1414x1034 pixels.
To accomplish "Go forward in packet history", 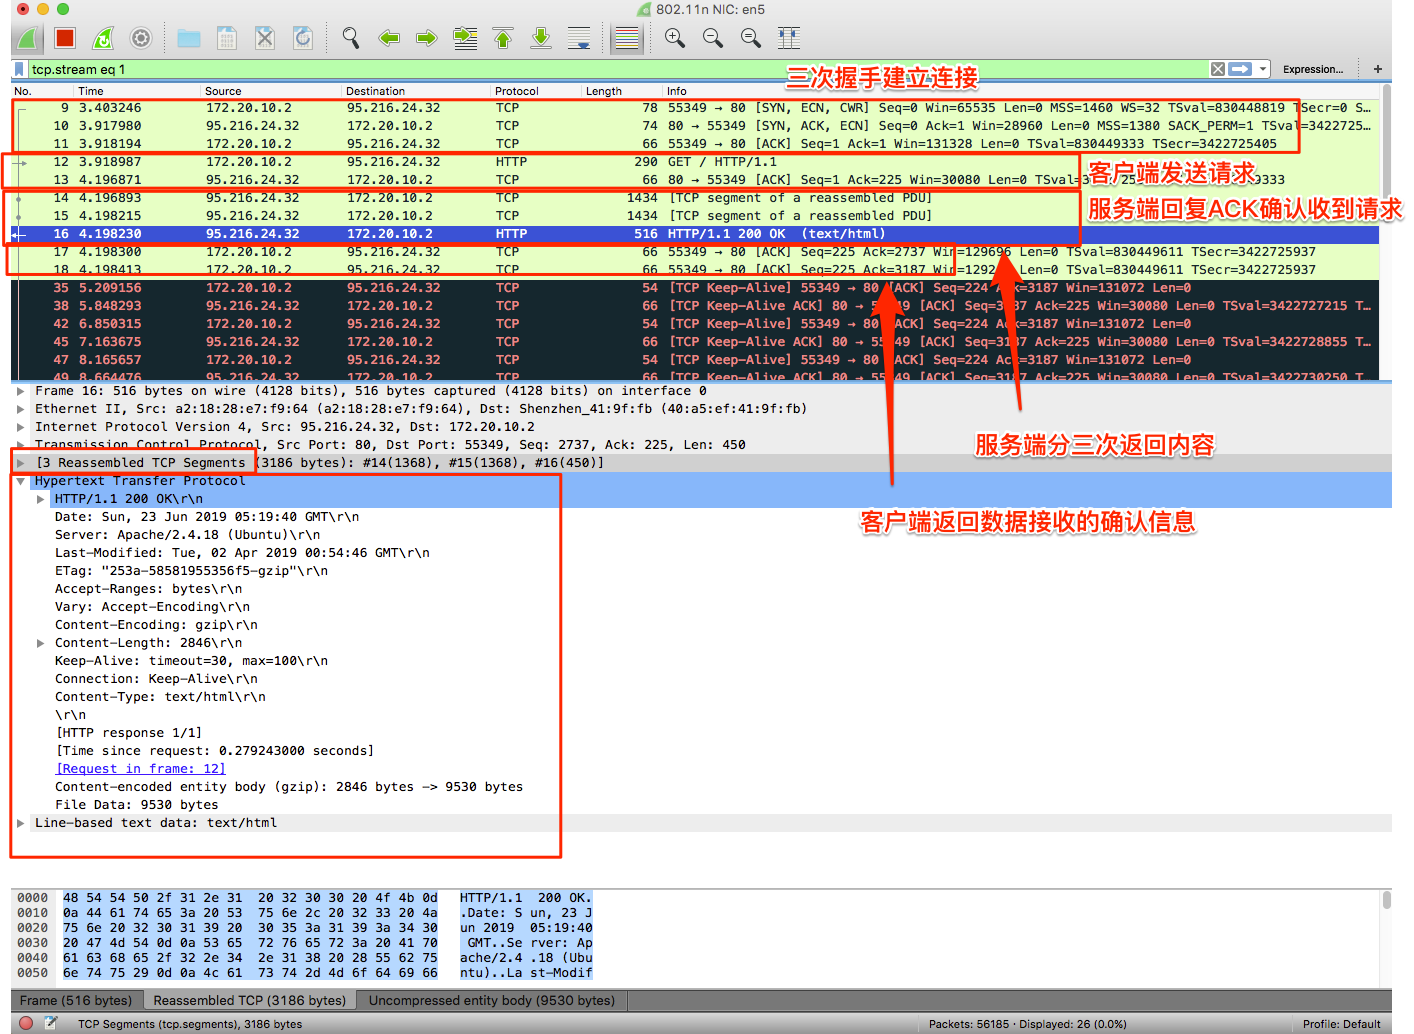I will click(x=427, y=39).
